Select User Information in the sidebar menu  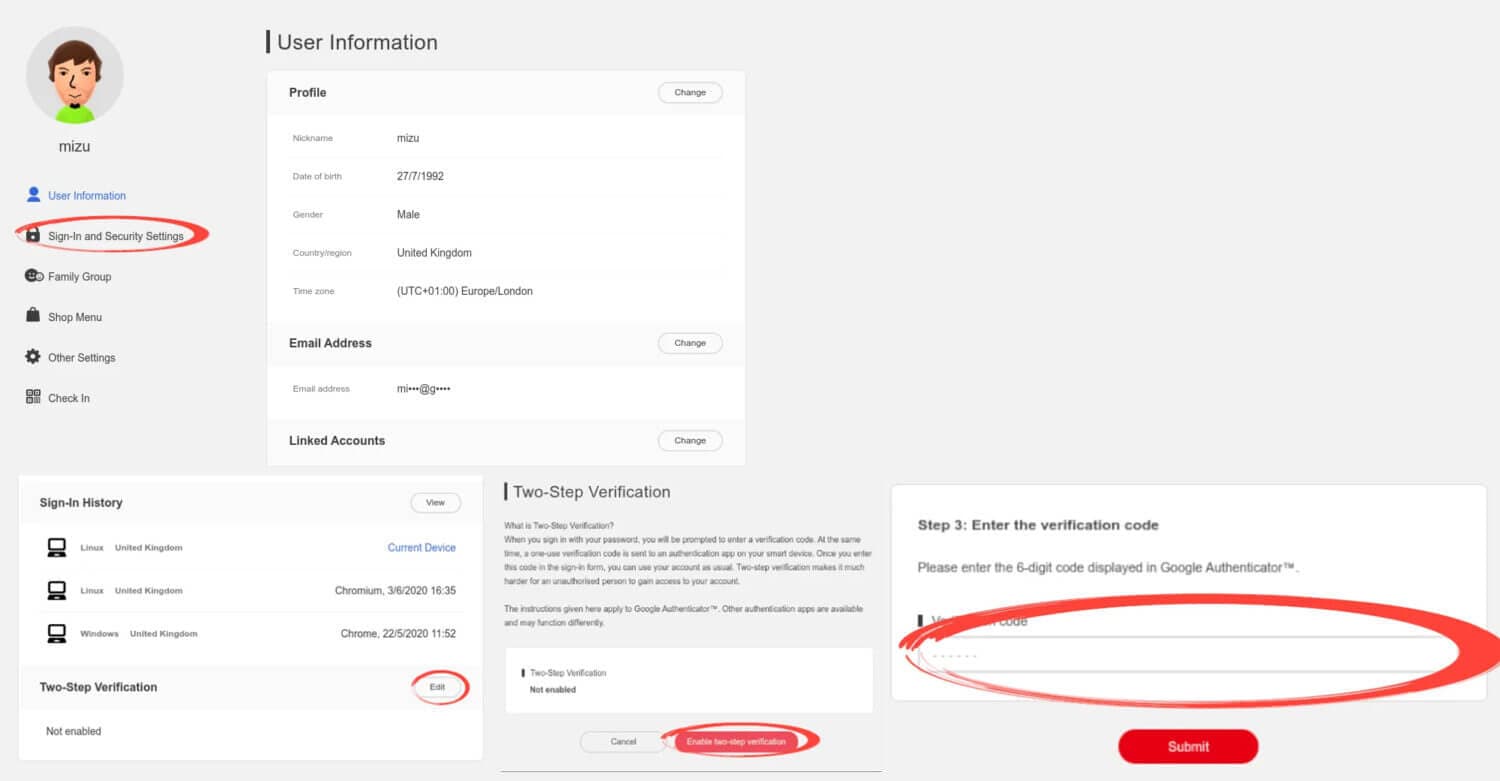85,195
